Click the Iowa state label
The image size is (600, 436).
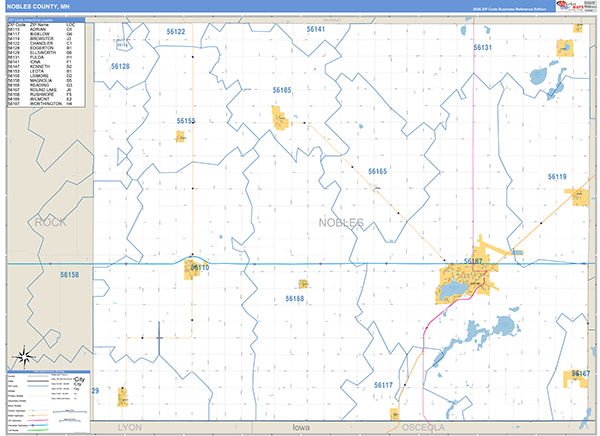[x=301, y=428]
